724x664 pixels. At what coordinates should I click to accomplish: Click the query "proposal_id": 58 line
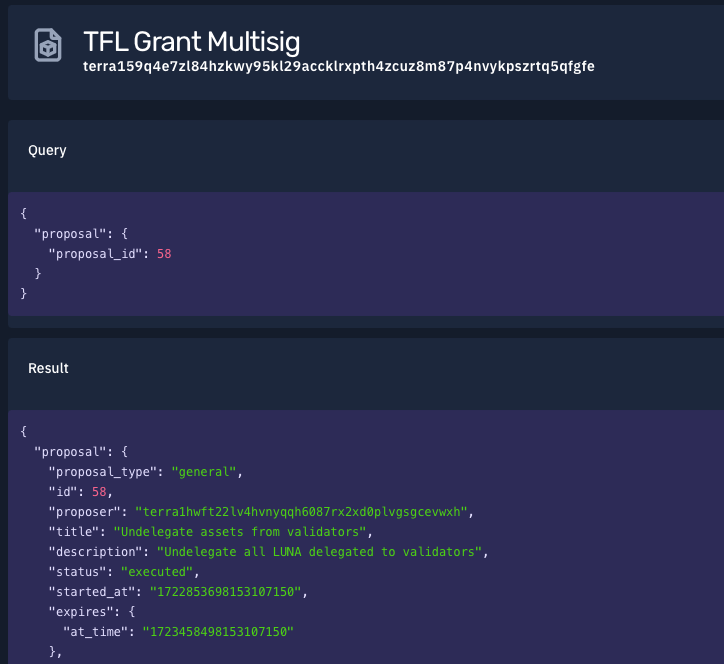[x=110, y=254]
